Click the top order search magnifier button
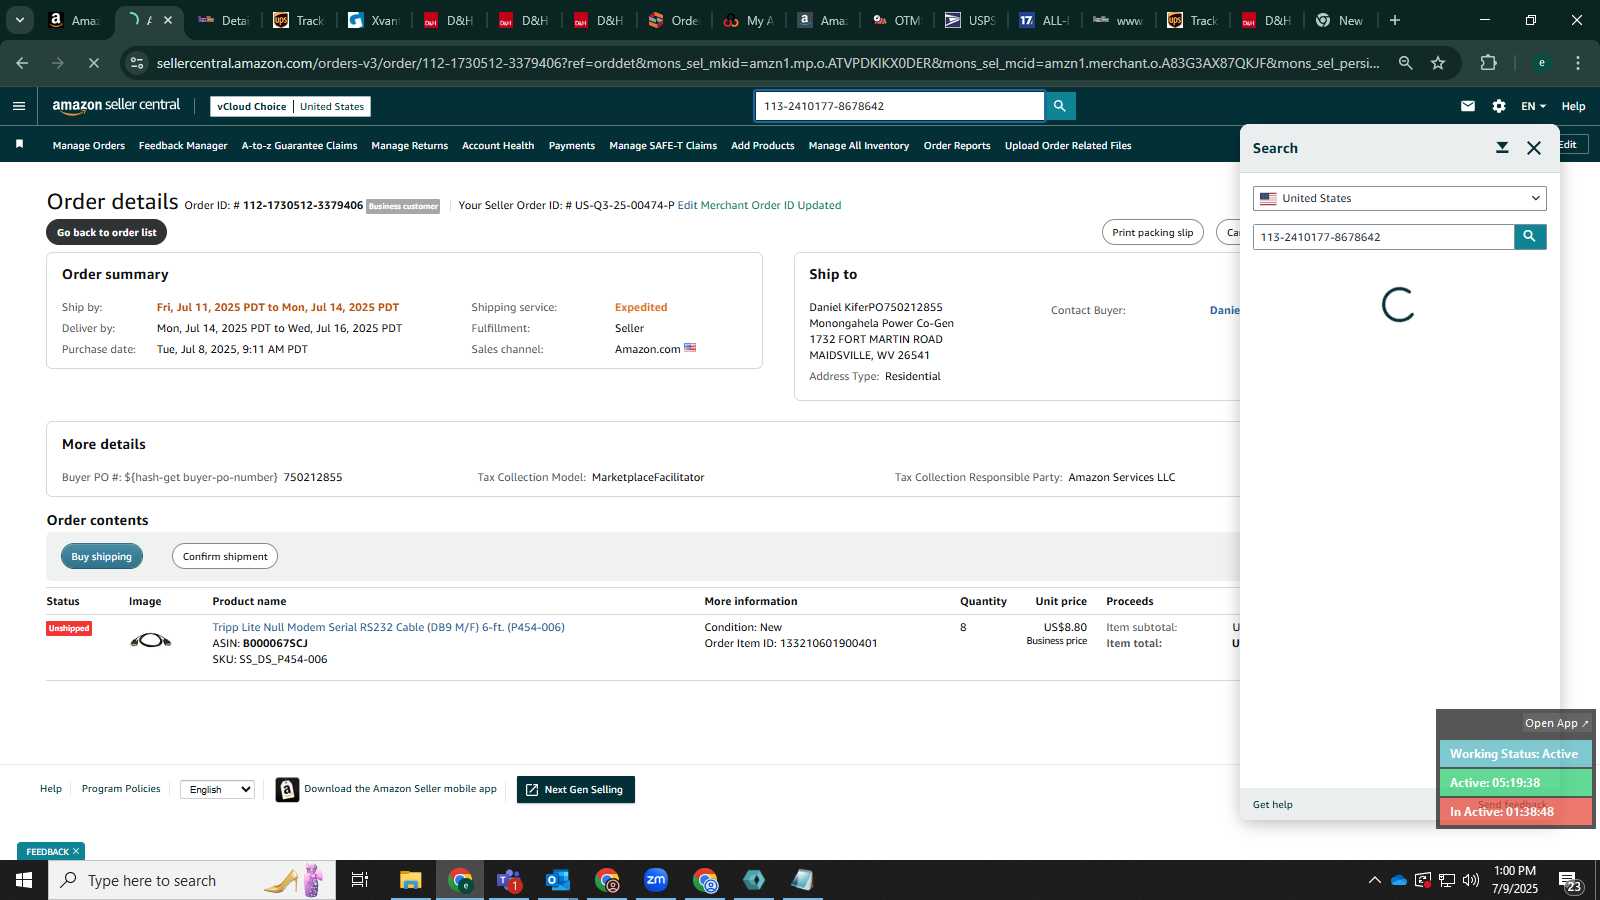 click(1059, 106)
